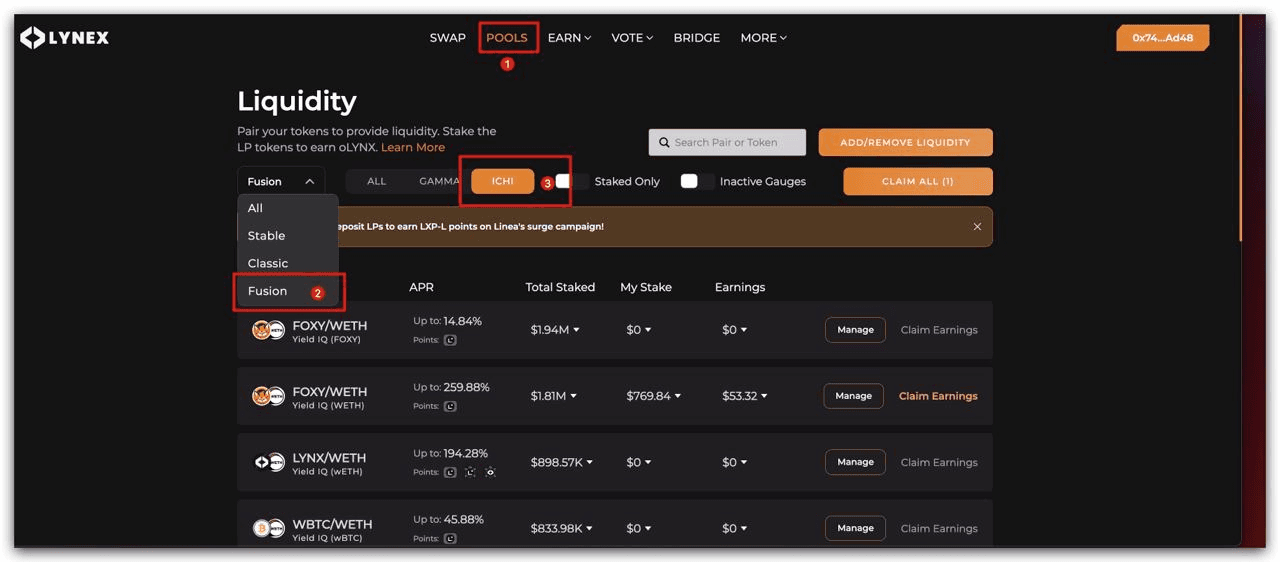Choose Fusion in the pool type list
Image resolution: width=1280 pixels, height=562 pixels.
coord(288,291)
